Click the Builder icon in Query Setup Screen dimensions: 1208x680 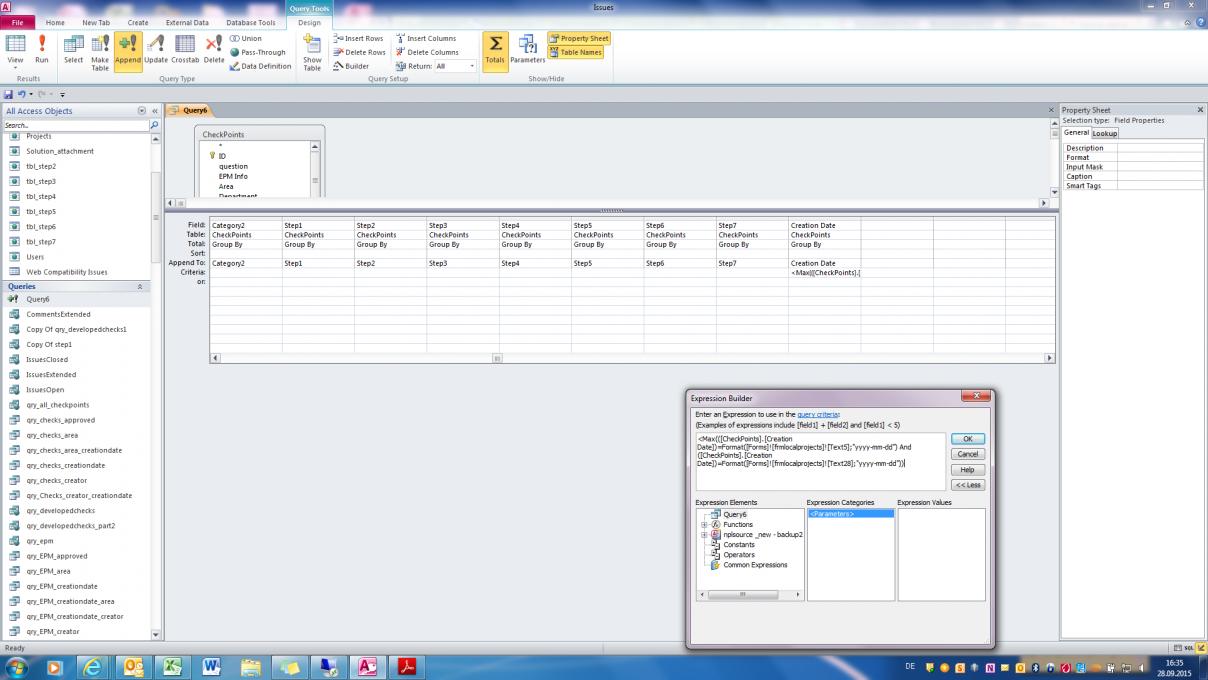[x=351, y=66]
